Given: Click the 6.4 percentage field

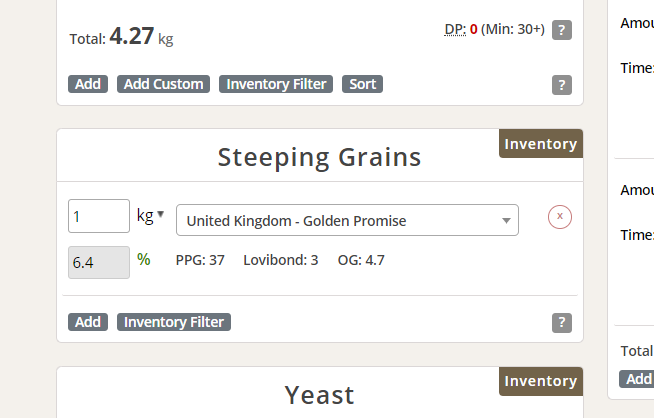Looking at the screenshot, I should [x=99, y=262].
